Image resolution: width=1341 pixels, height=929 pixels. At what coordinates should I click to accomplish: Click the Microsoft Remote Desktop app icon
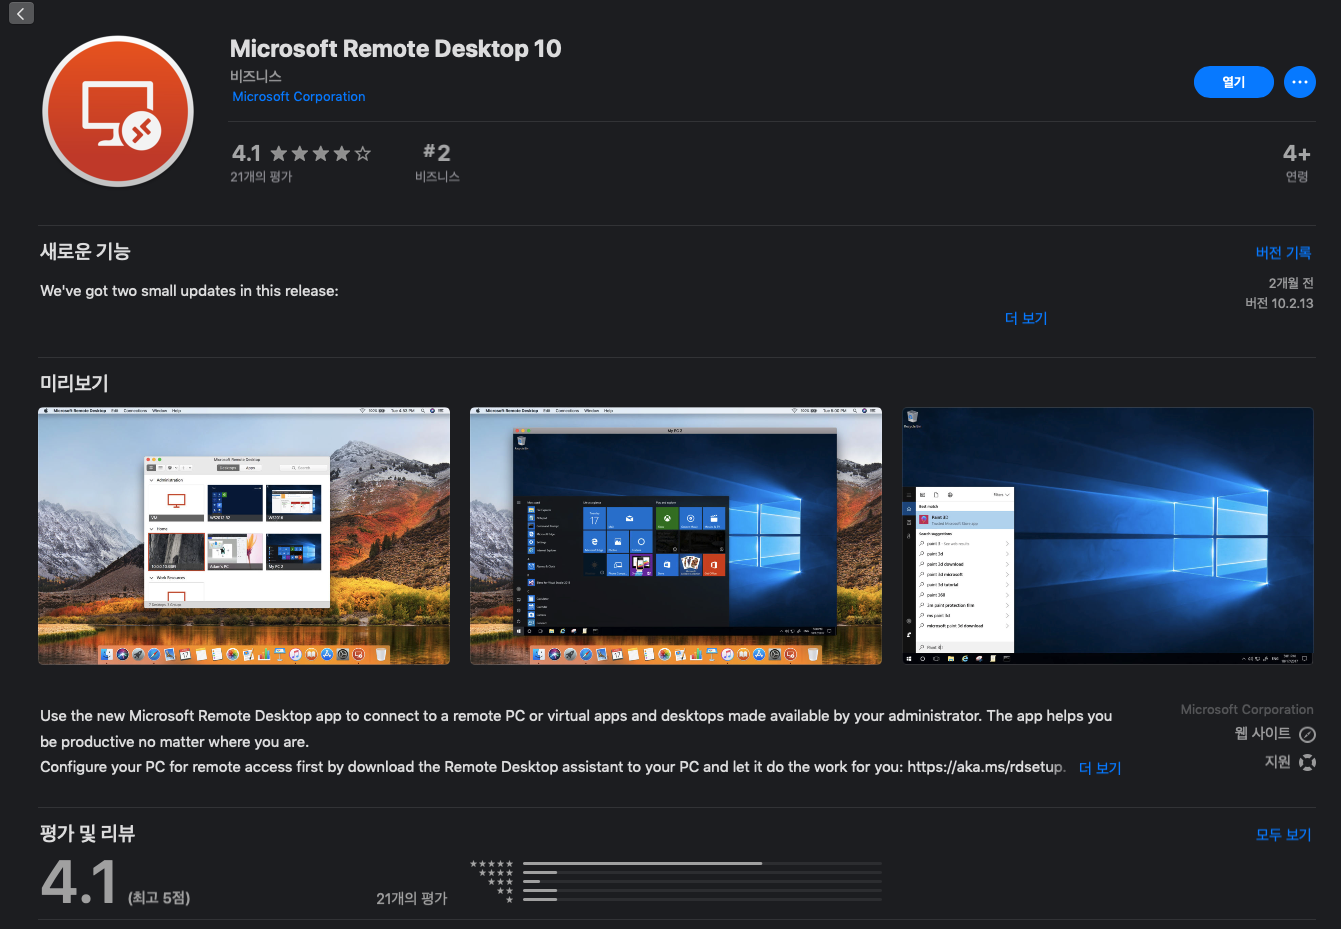(x=118, y=111)
